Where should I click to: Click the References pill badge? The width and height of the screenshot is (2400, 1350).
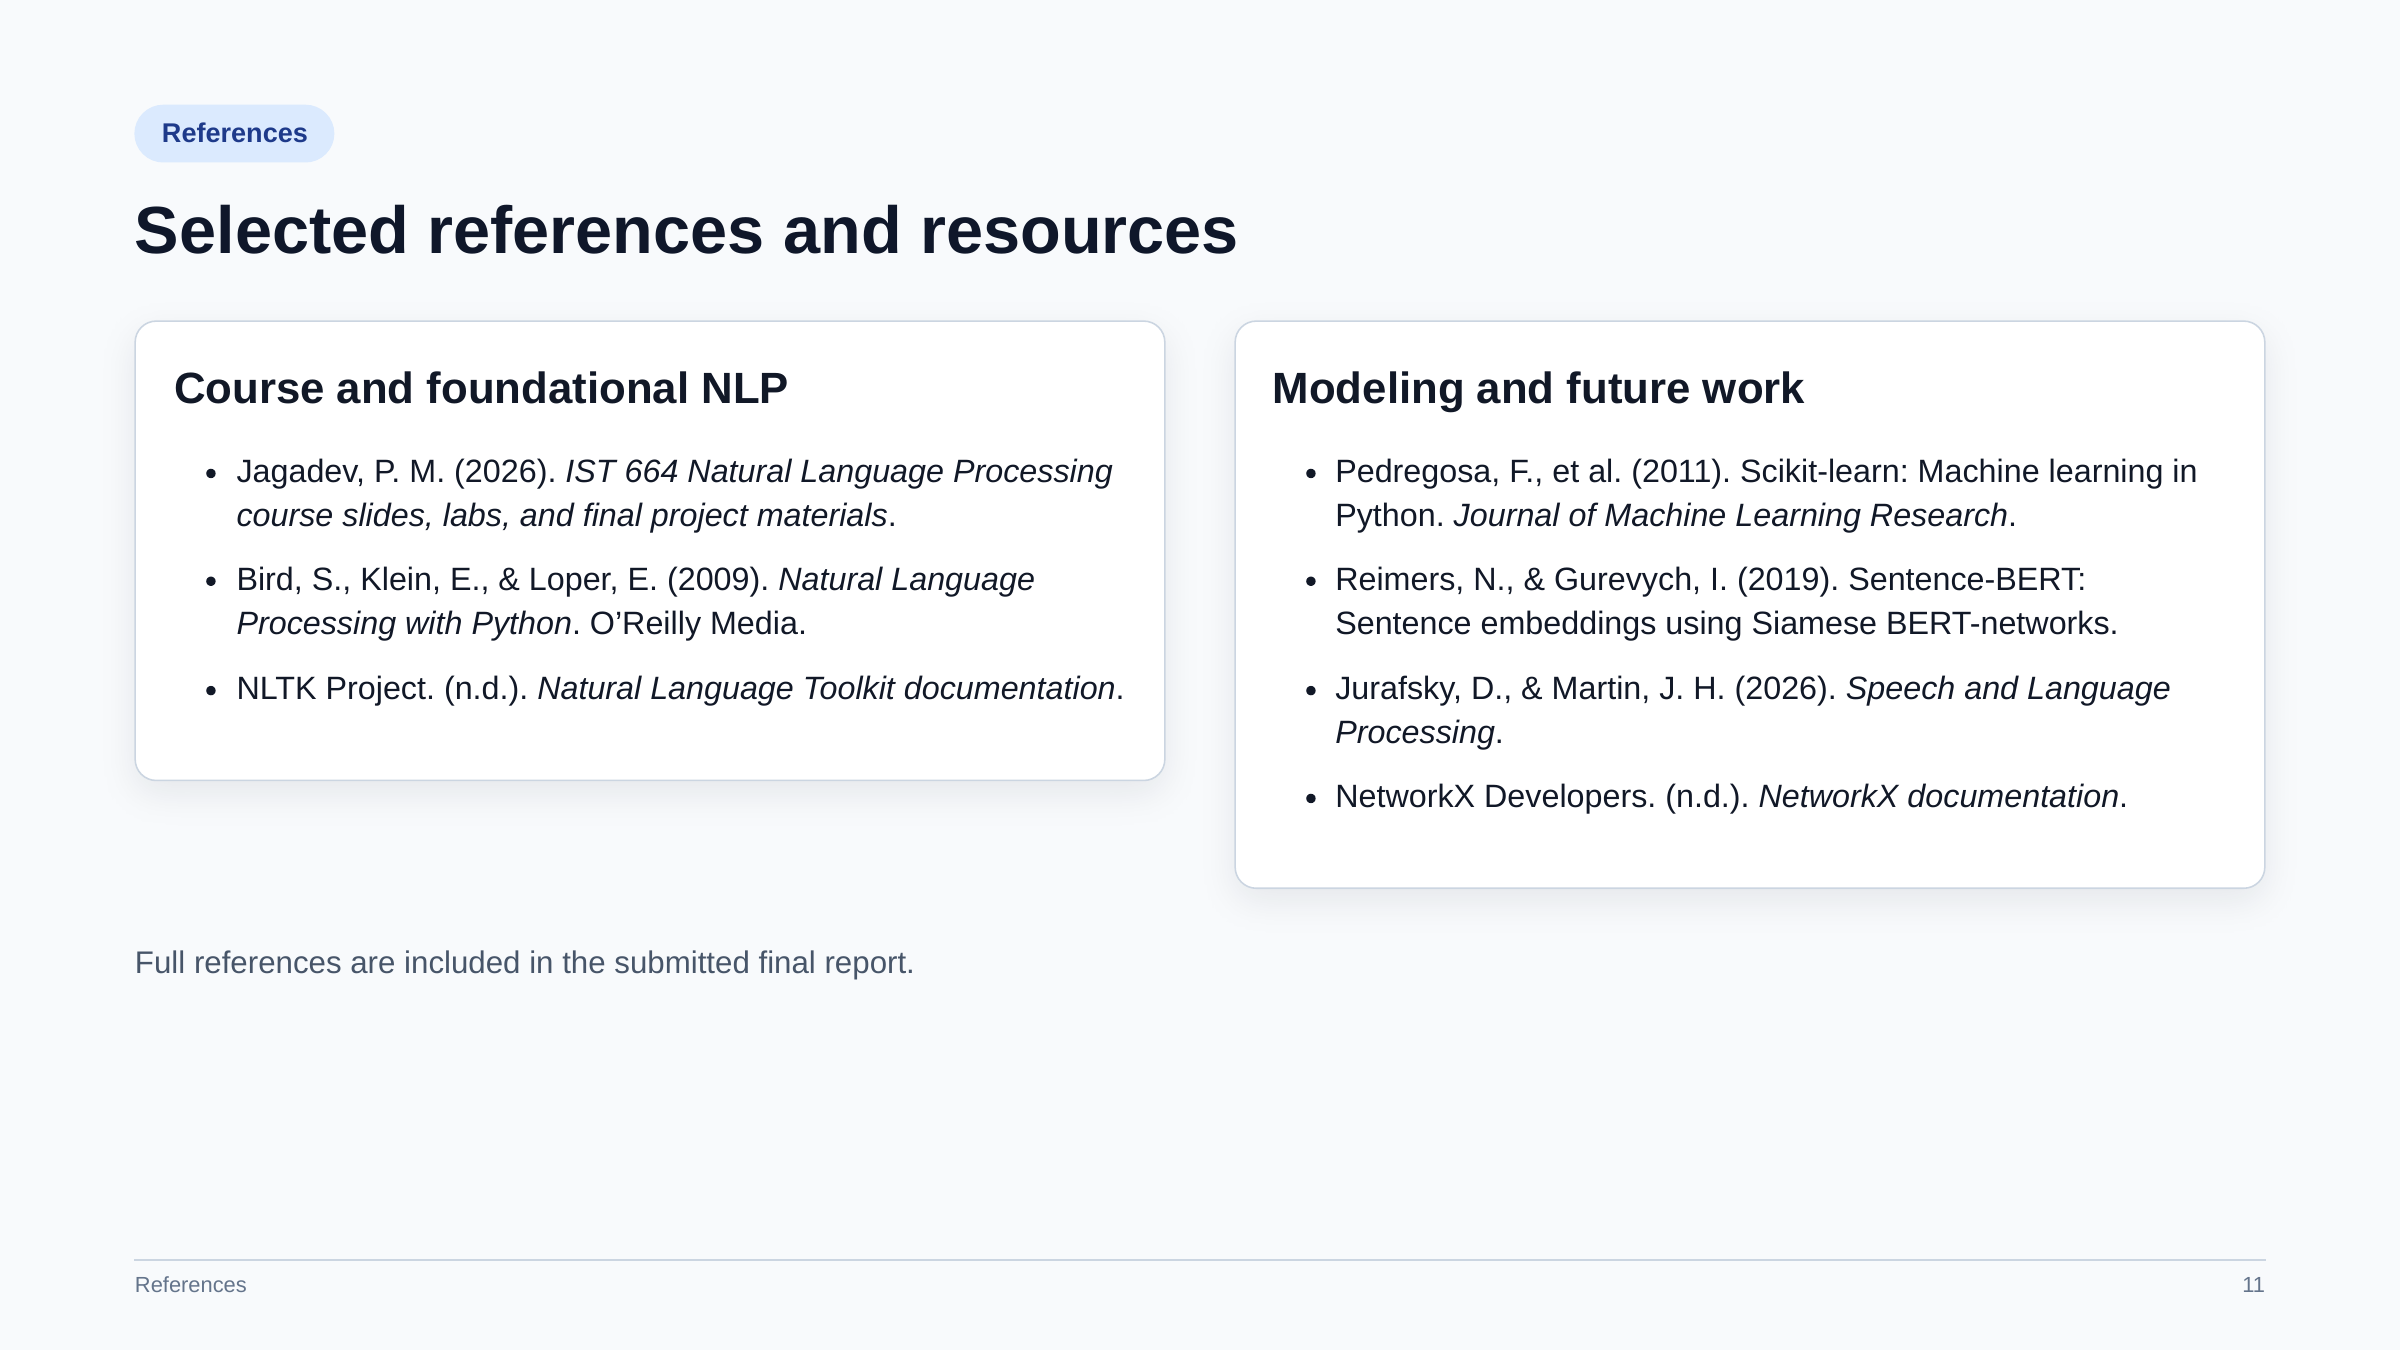(234, 133)
